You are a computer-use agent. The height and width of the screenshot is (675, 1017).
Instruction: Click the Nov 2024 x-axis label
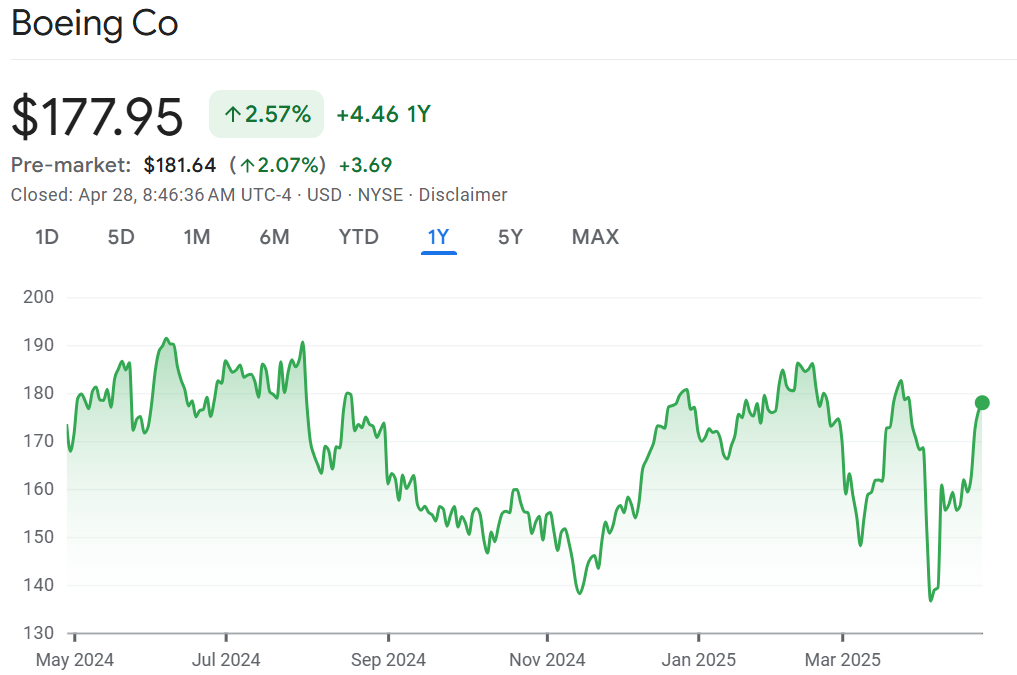click(x=547, y=660)
